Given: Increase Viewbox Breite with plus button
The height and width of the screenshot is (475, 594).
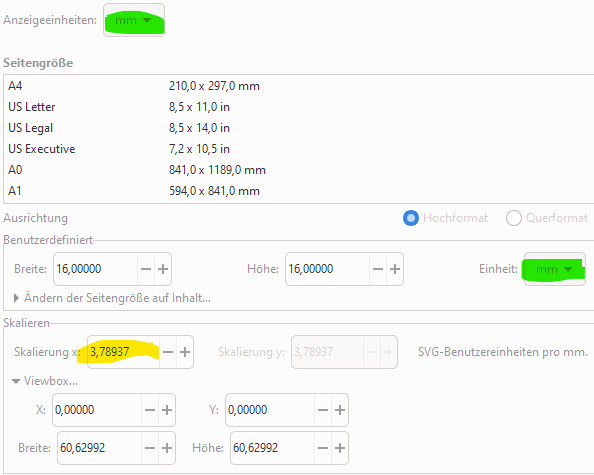Looking at the screenshot, I should (x=167, y=448).
